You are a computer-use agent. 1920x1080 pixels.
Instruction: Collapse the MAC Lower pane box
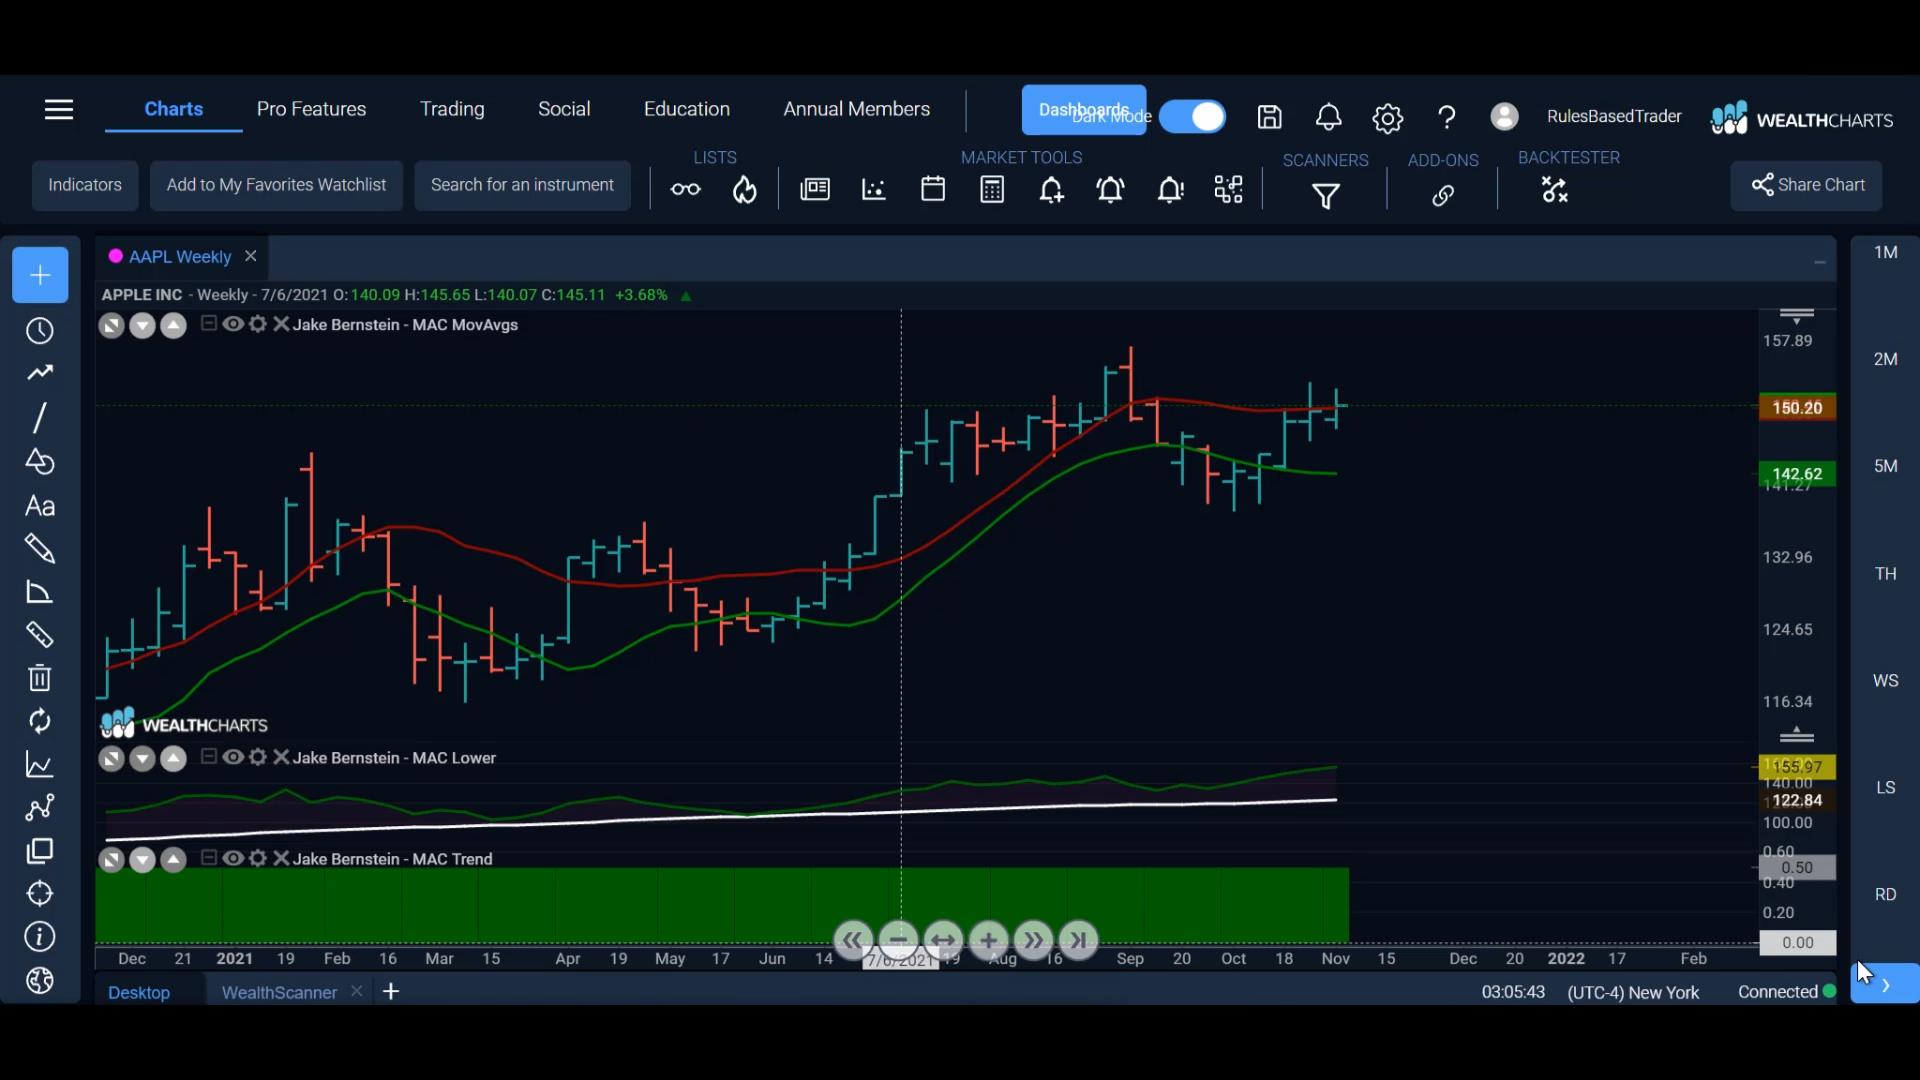click(208, 756)
